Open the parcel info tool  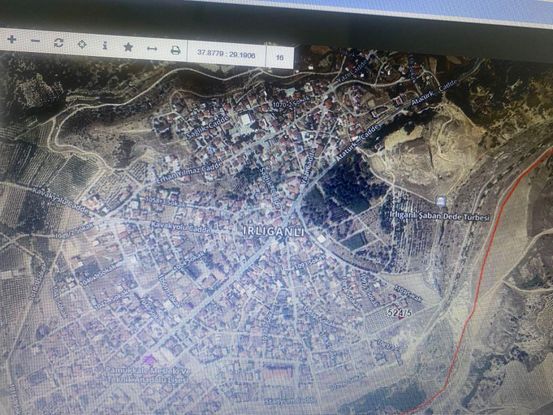pyautogui.click(x=105, y=45)
